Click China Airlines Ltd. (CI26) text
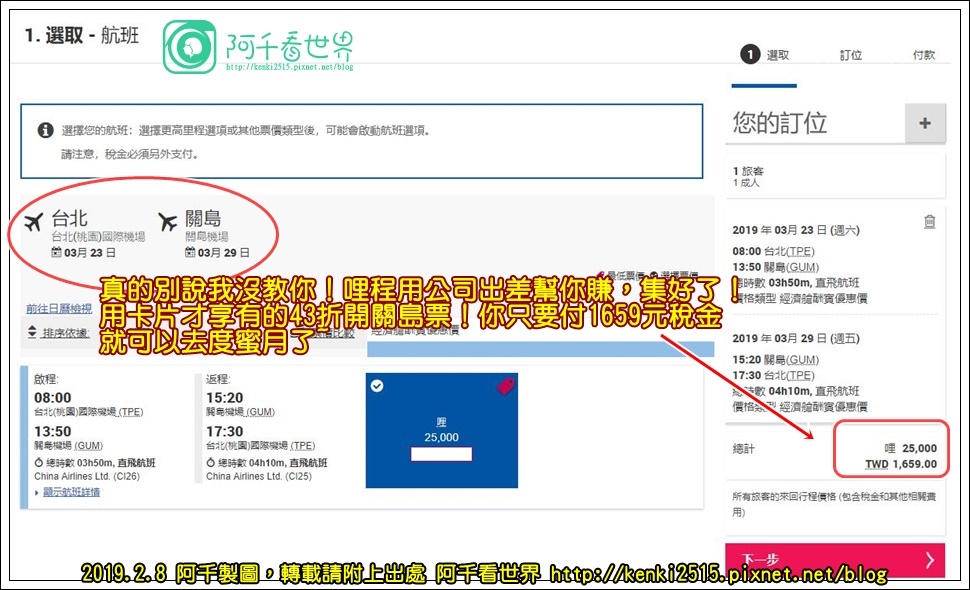 [x=87, y=476]
